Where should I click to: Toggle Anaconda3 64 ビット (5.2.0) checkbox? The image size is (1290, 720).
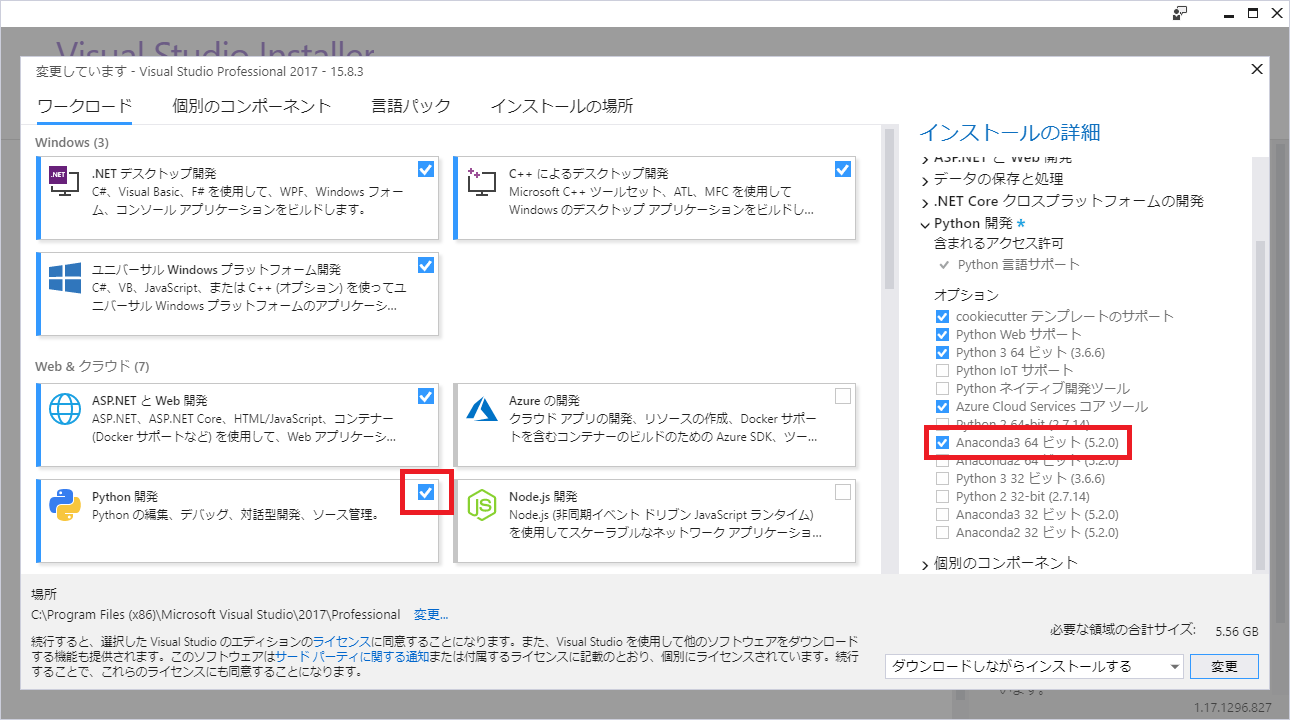tap(942, 442)
